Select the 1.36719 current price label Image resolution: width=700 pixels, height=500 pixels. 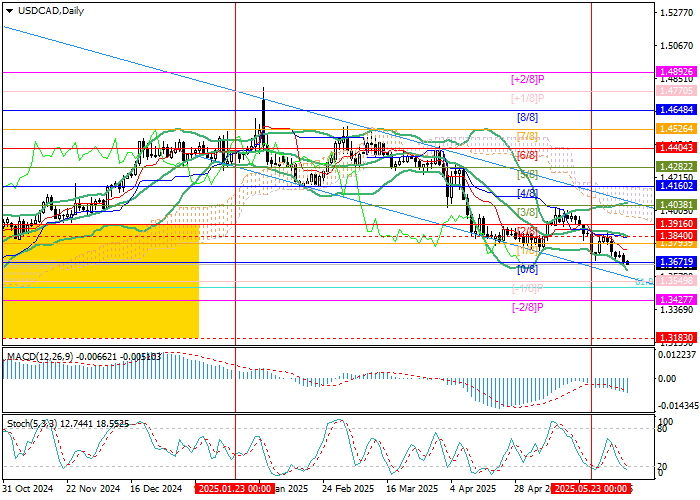[677, 262]
